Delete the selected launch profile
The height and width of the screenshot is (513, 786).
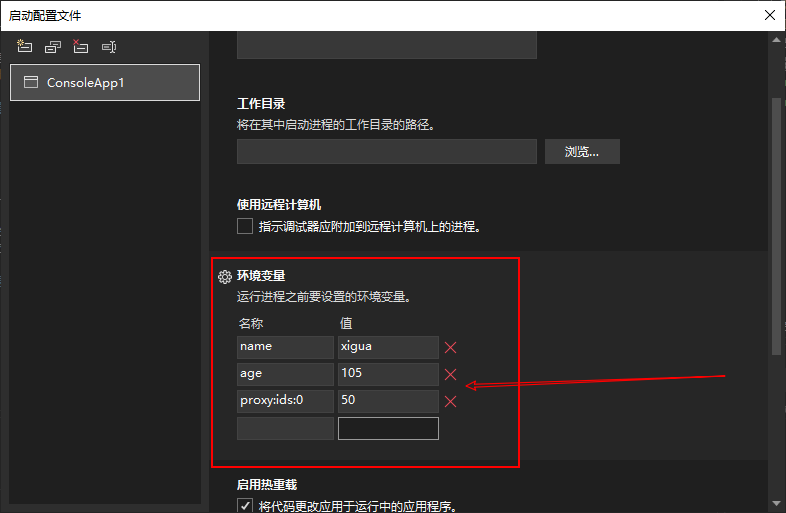click(x=80, y=47)
